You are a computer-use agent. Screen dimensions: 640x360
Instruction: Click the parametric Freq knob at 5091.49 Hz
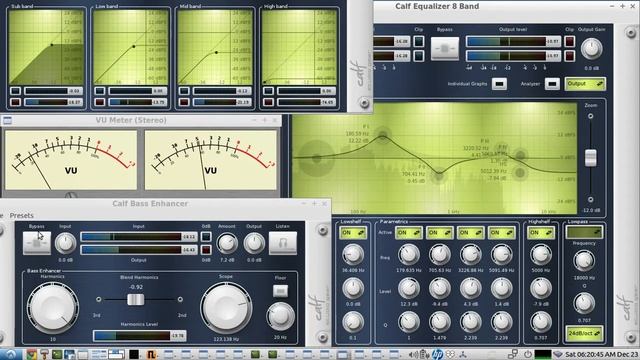pos(501,254)
